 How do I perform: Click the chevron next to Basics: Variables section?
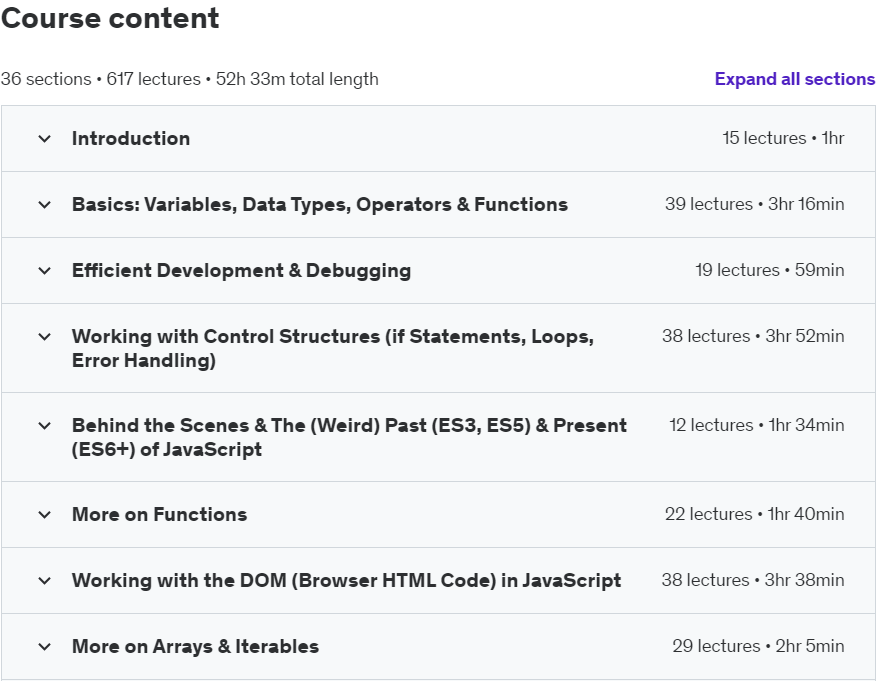click(x=44, y=205)
